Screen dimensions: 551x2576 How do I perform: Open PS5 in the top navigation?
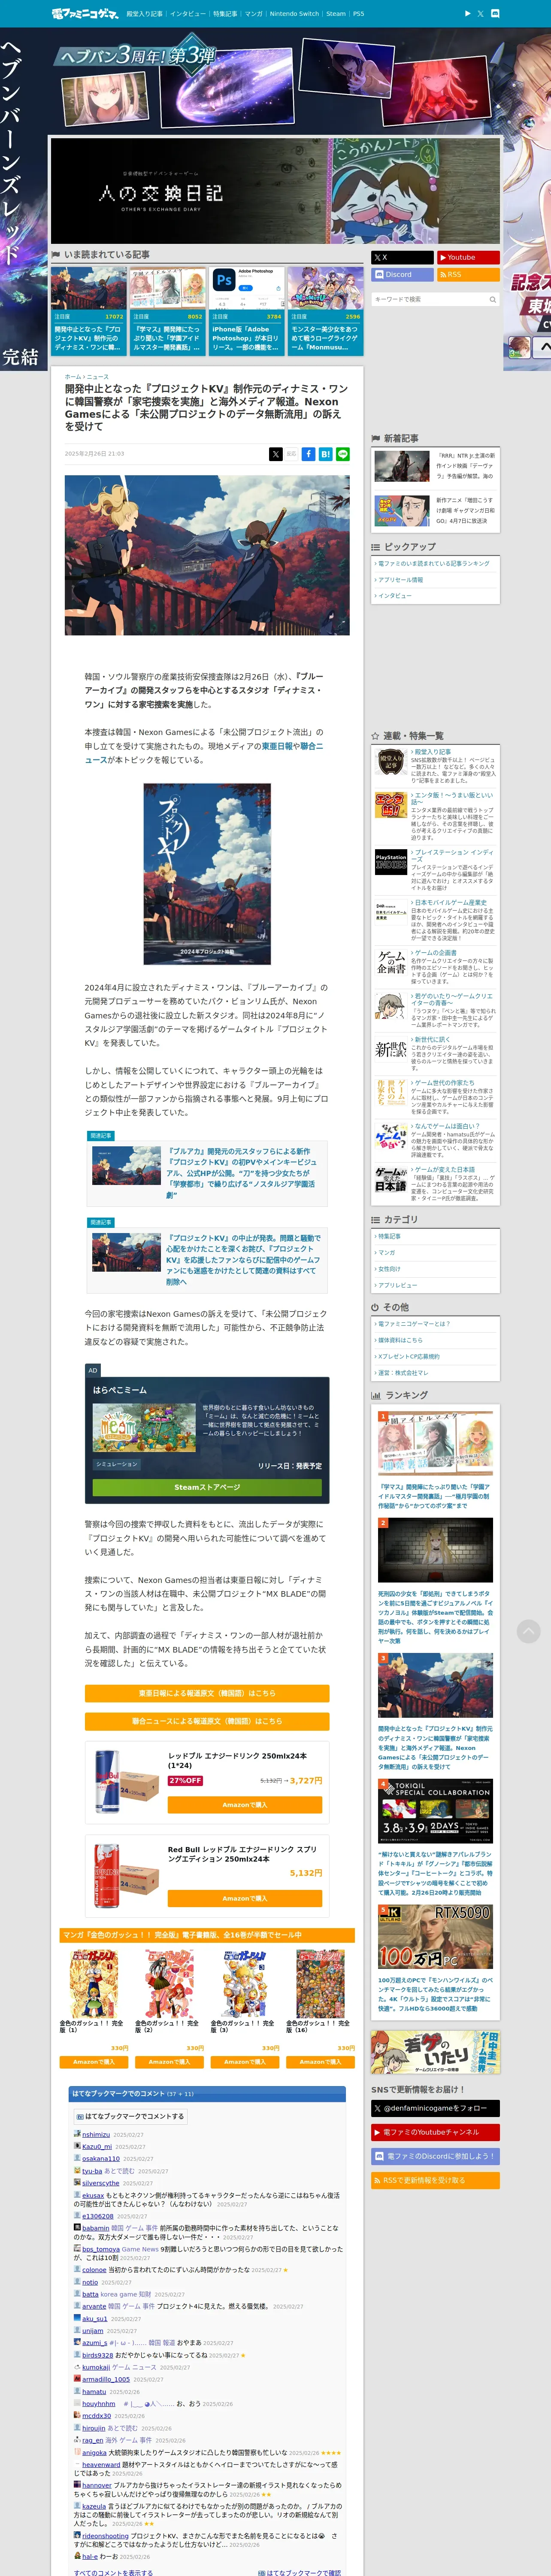(x=358, y=14)
